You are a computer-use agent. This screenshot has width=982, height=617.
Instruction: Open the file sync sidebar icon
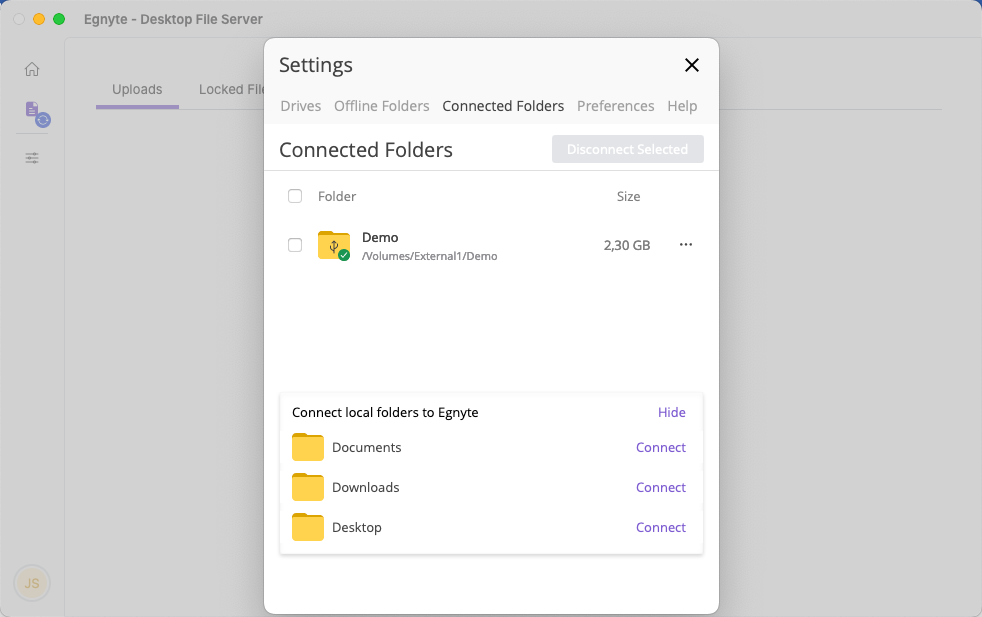[x=38, y=114]
